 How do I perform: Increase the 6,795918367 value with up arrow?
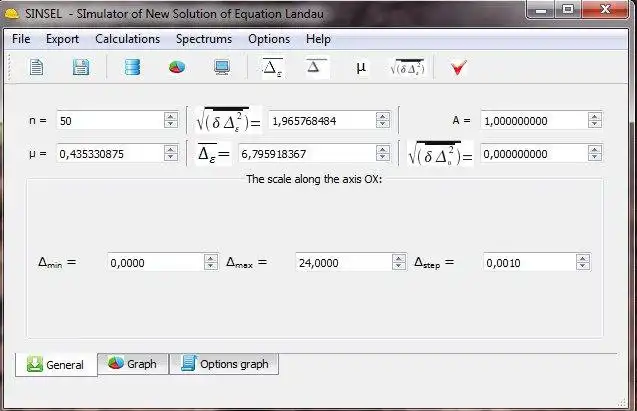click(383, 150)
